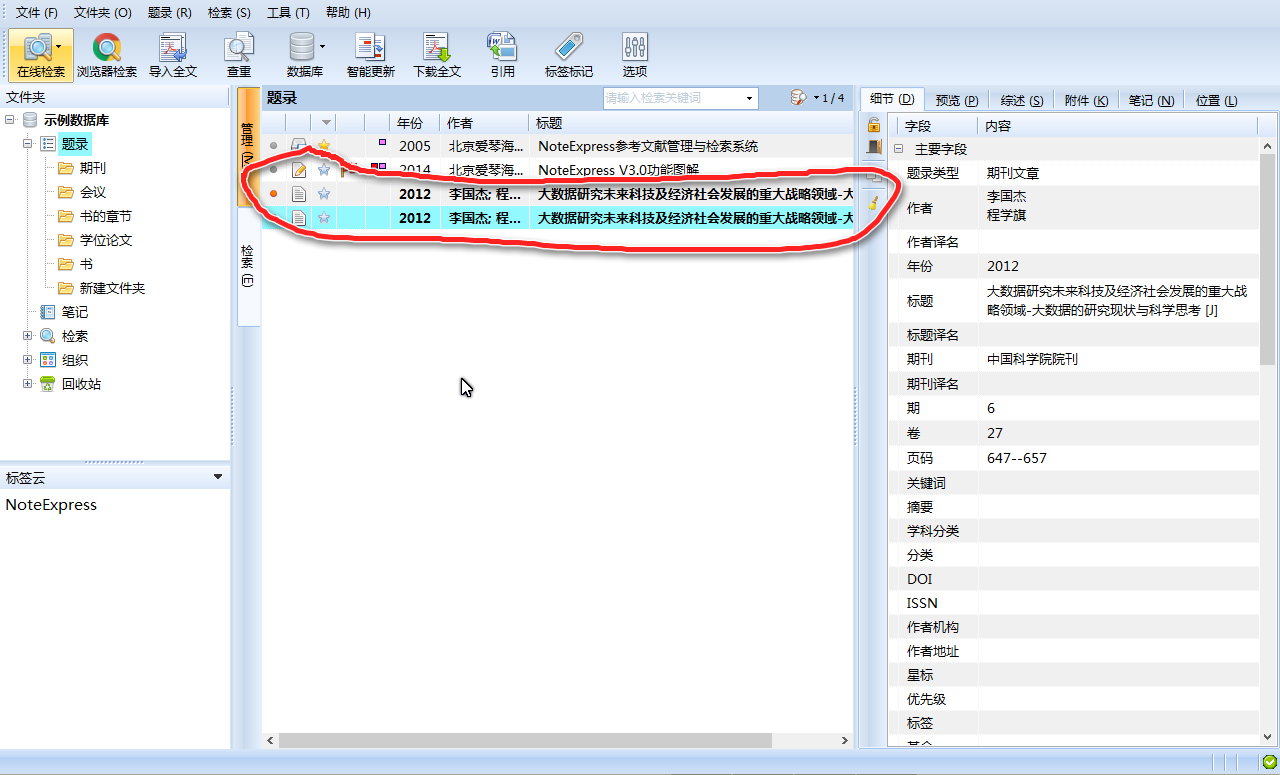Click the NoteExpress tag in tag cloud

coord(51,505)
